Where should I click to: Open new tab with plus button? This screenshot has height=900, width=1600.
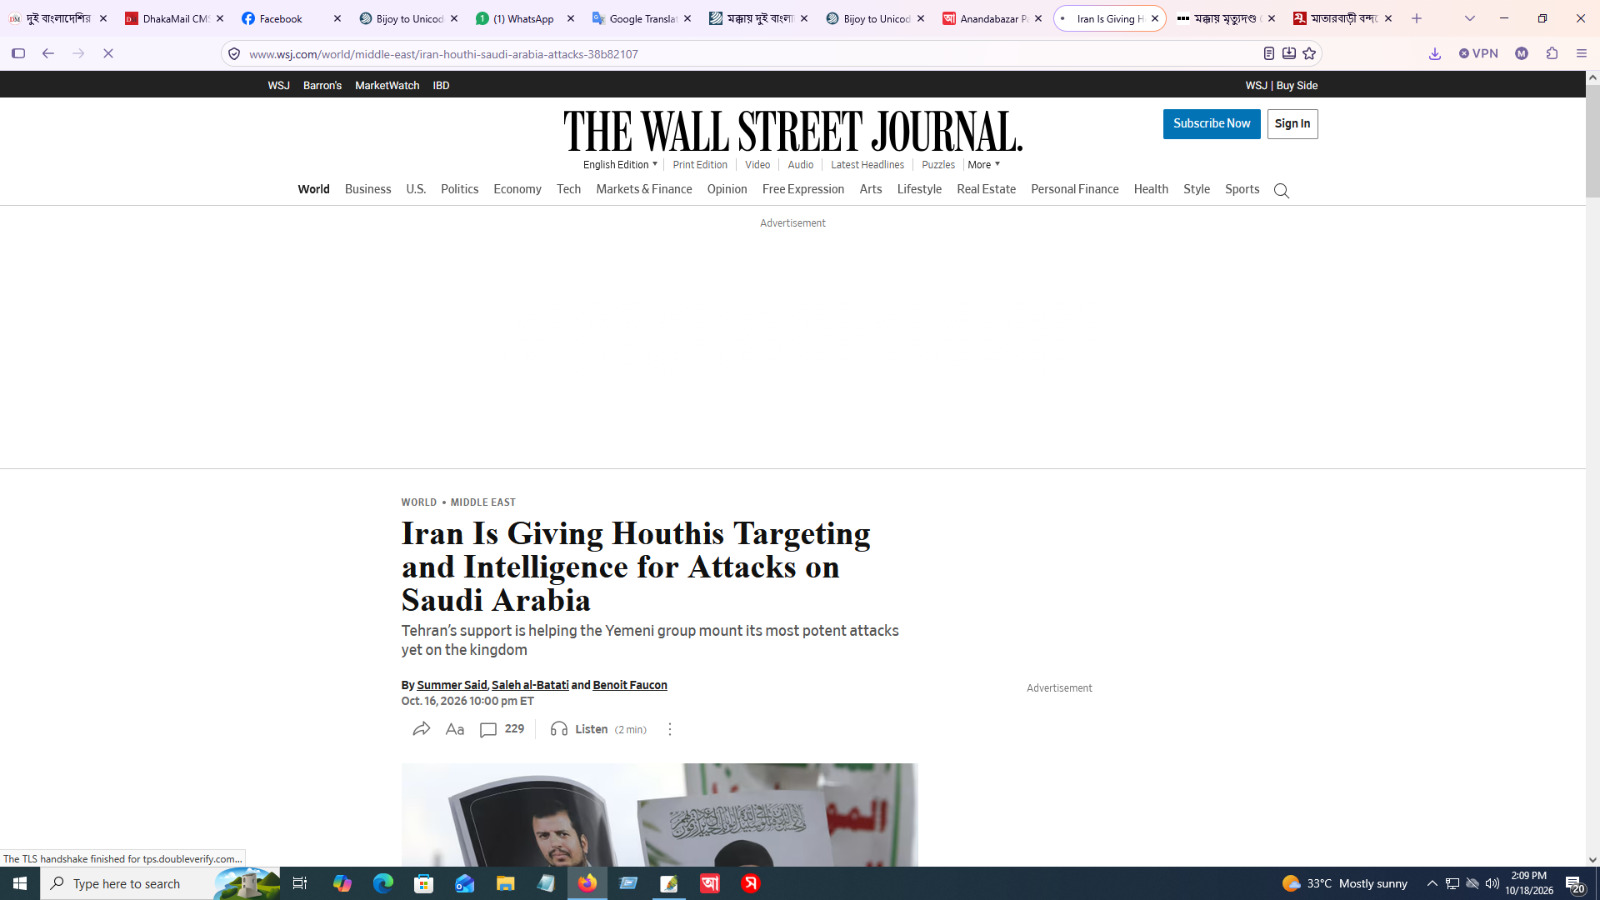(x=1416, y=18)
